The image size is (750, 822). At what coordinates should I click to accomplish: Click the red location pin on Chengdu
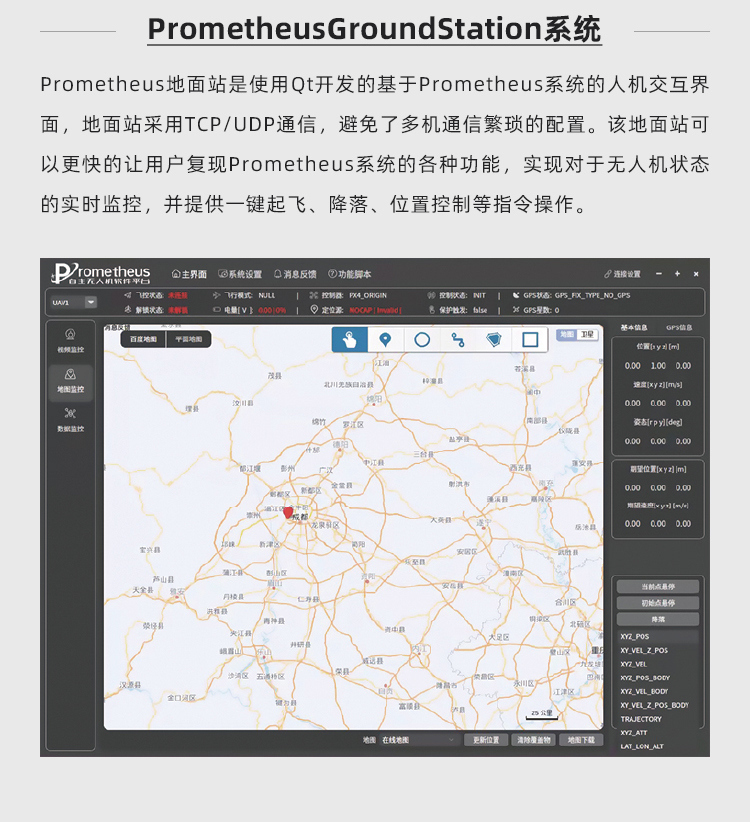[288, 513]
